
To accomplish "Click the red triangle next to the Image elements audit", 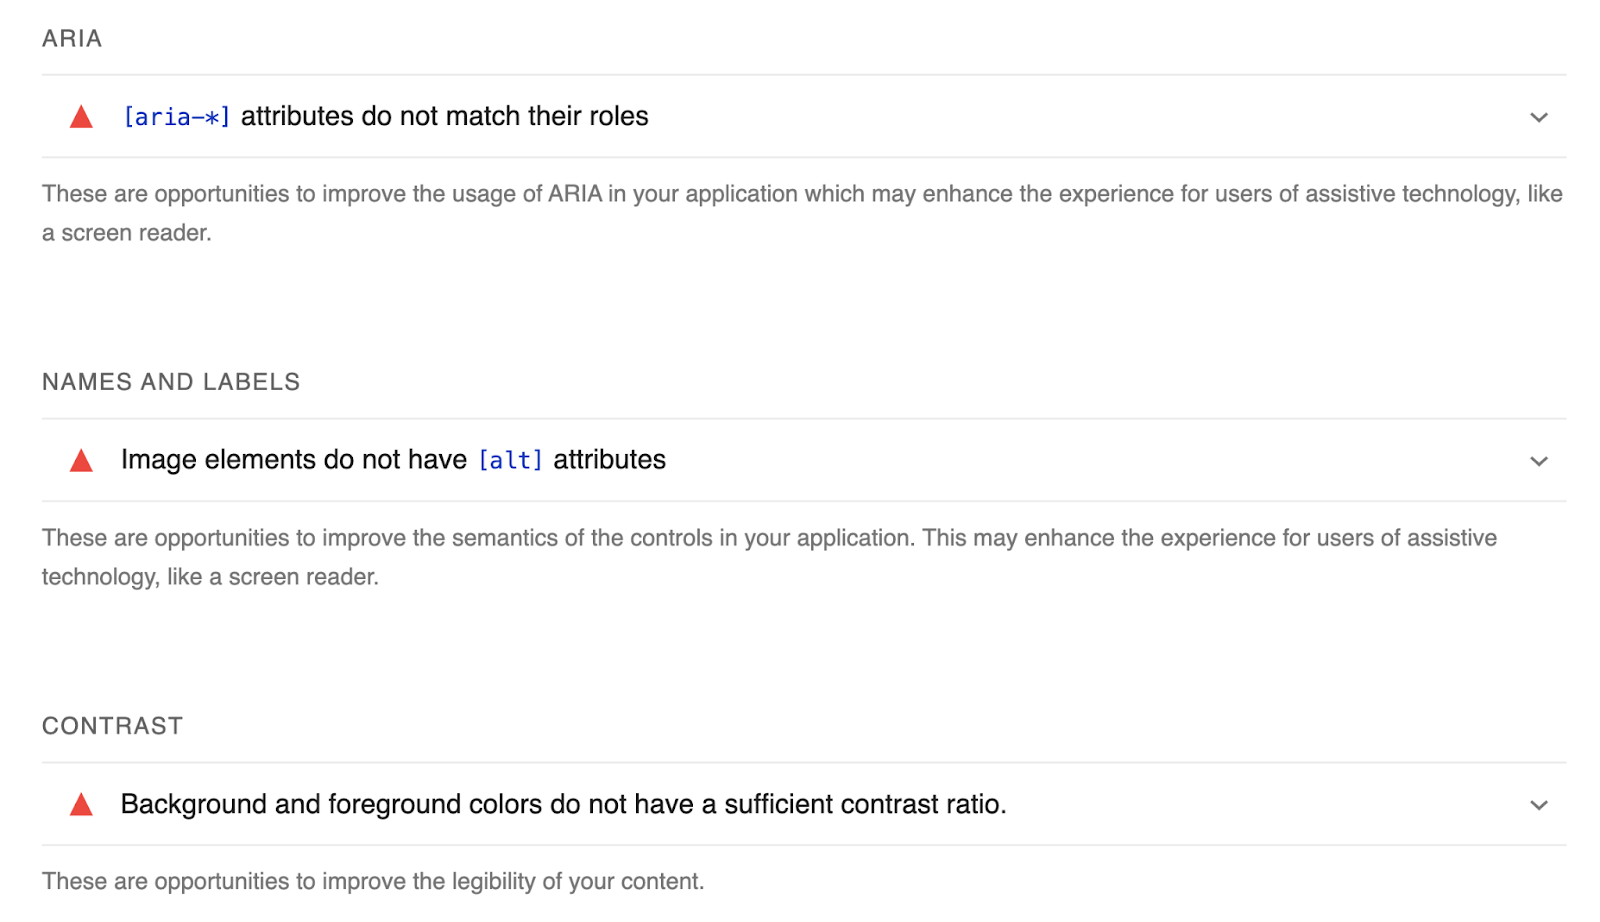I will pos(81,461).
